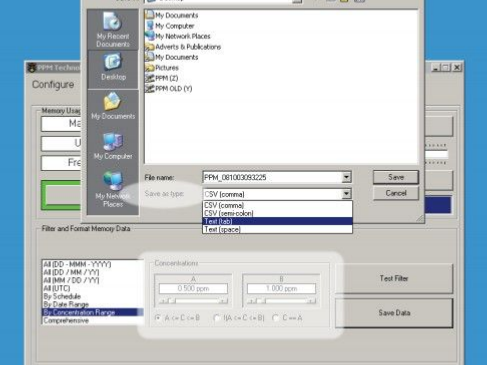Choose Text (tab) from the type list

point(277,221)
